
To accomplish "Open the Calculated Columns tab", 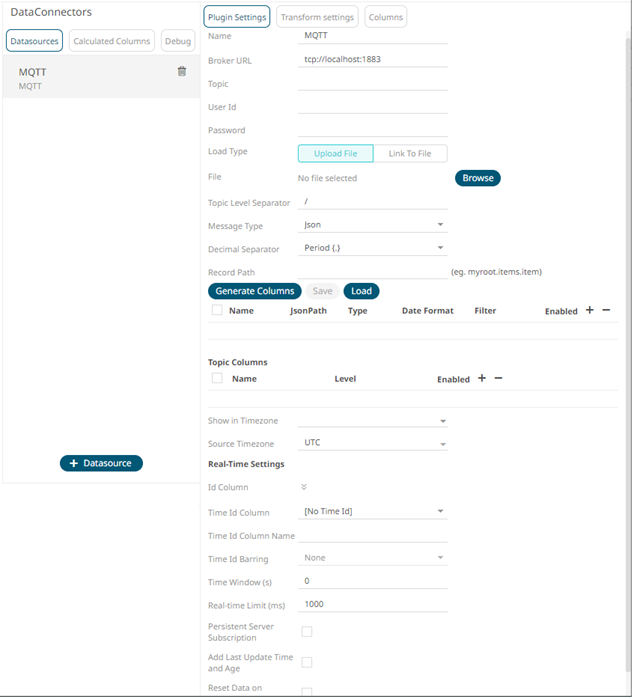I will (x=112, y=41).
